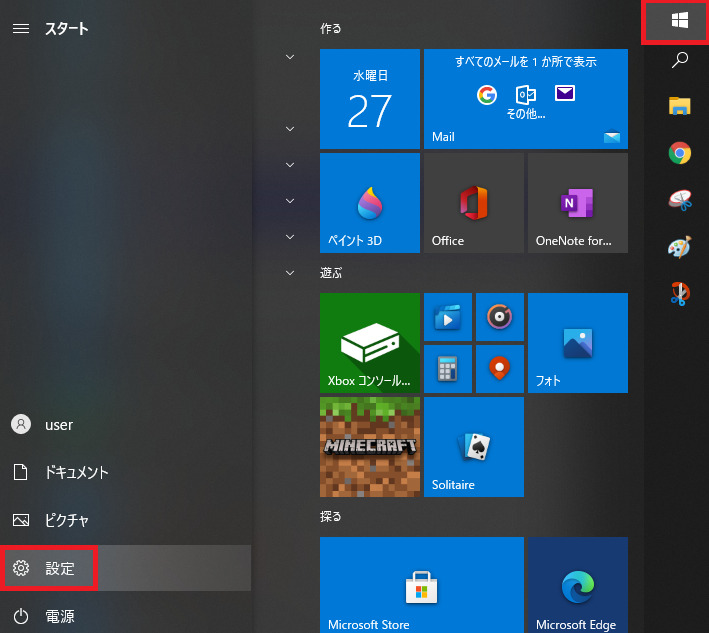The height and width of the screenshot is (633, 709).
Task: Launch the Minecraft tile
Action: pyautogui.click(x=370, y=447)
